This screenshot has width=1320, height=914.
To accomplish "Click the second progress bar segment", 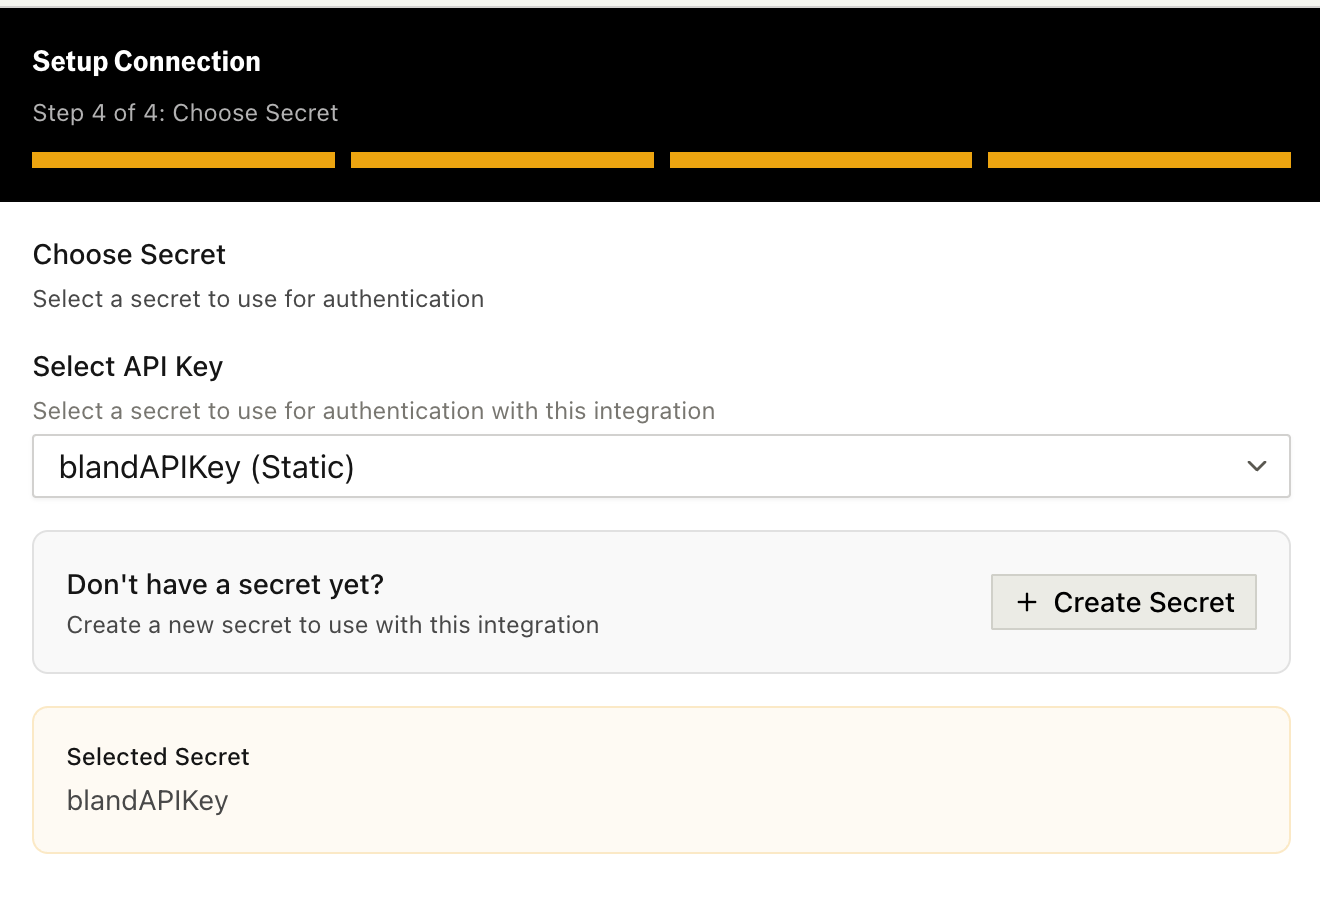I will click(502, 159).
